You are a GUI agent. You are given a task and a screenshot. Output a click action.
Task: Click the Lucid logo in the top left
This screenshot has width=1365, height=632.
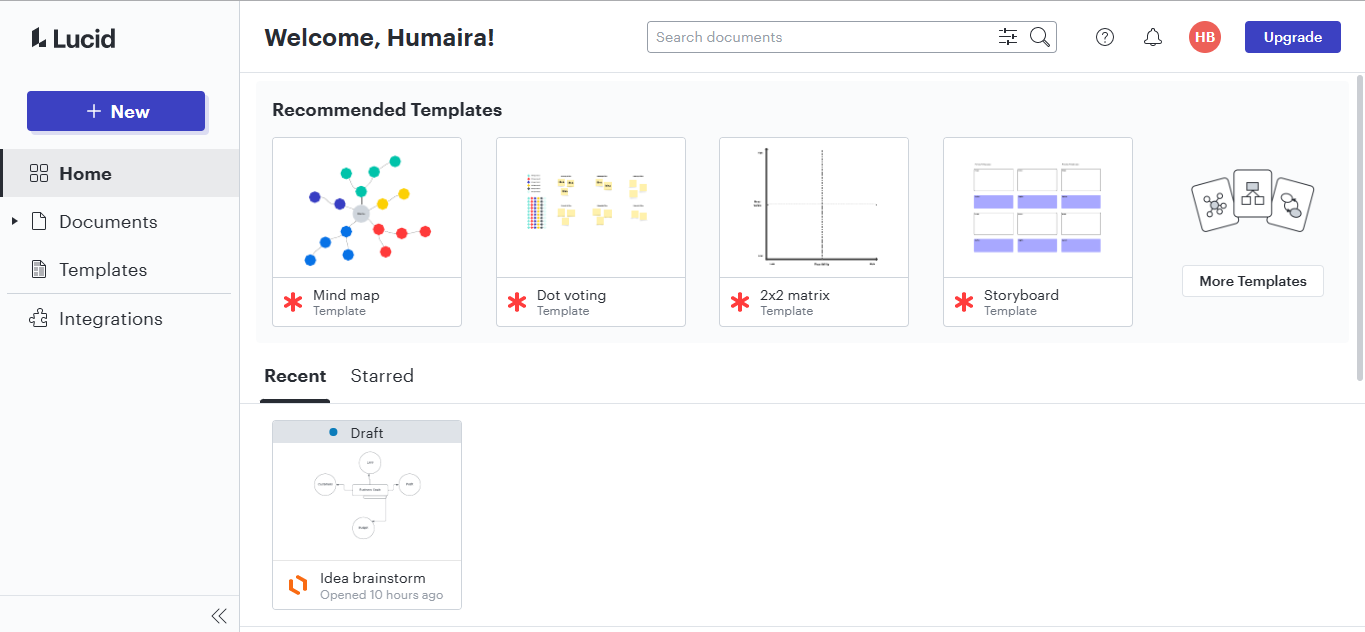pyautogui.click(x=72, y=37)
